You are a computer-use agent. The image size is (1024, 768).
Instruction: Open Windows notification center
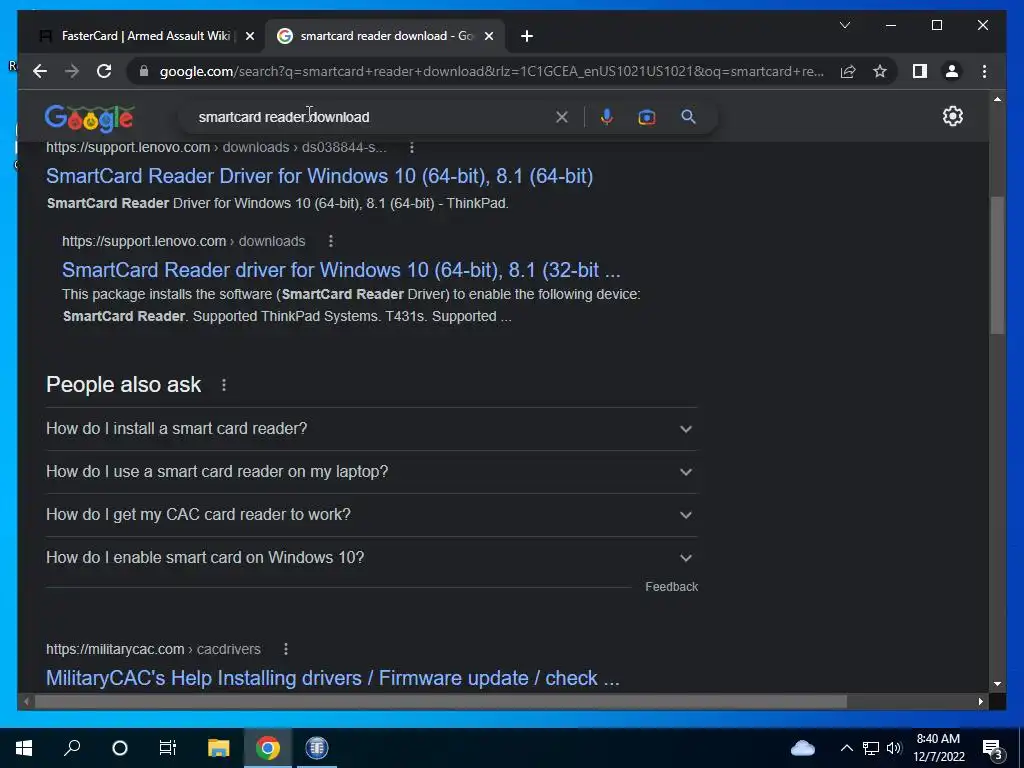click(x=993, y=748)
